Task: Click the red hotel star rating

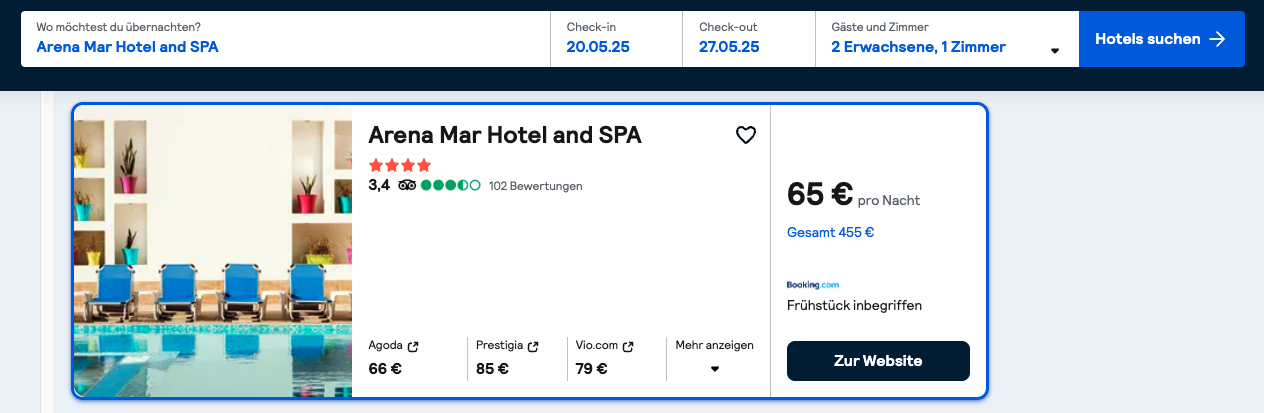Action: pos(400,165)
